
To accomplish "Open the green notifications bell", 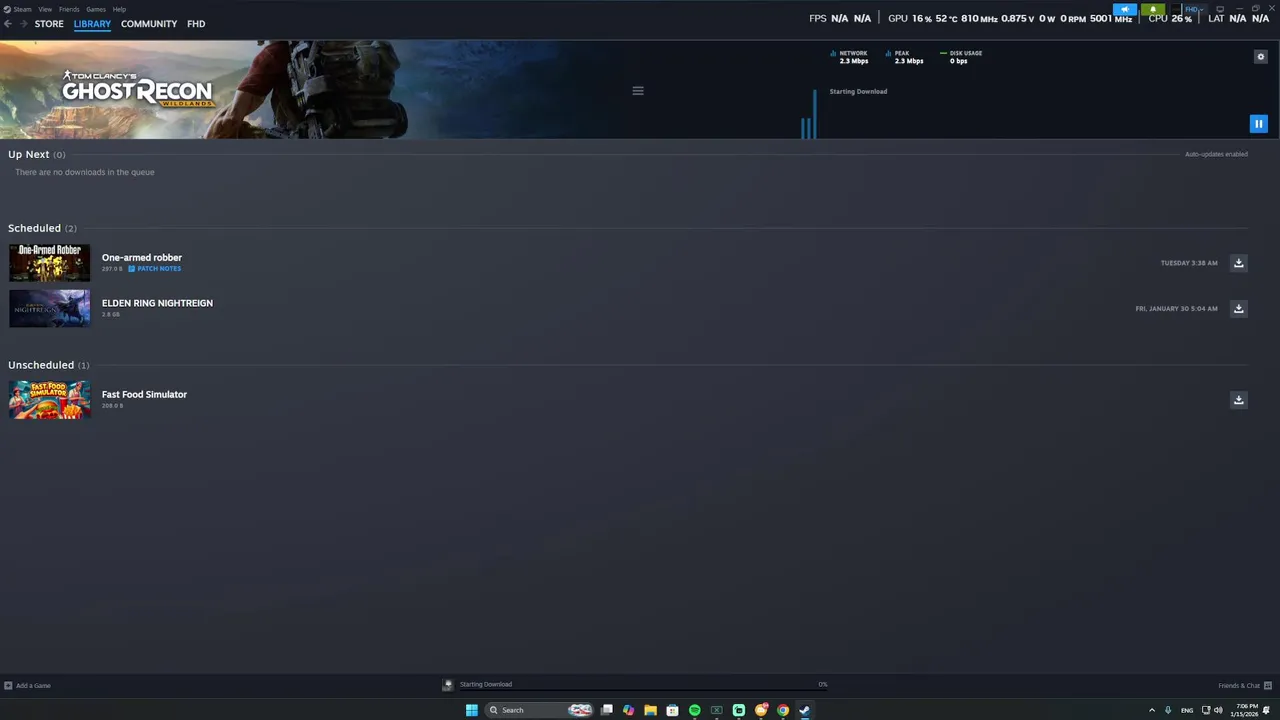I will pyautogui.click(x=1153, y=9).
